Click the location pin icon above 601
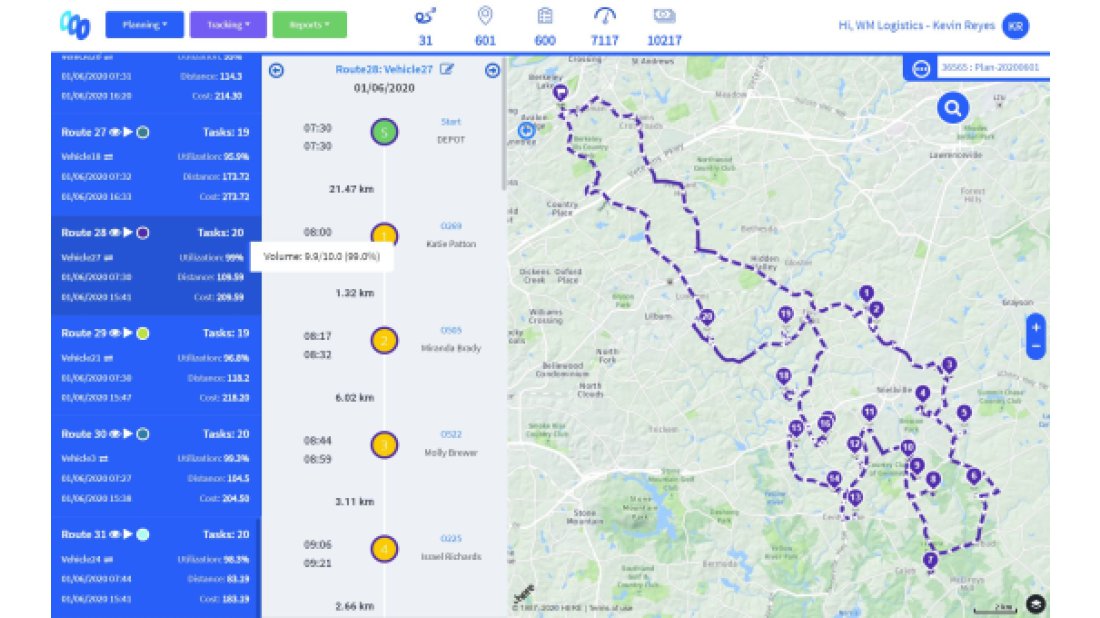 tap(486, 16)
